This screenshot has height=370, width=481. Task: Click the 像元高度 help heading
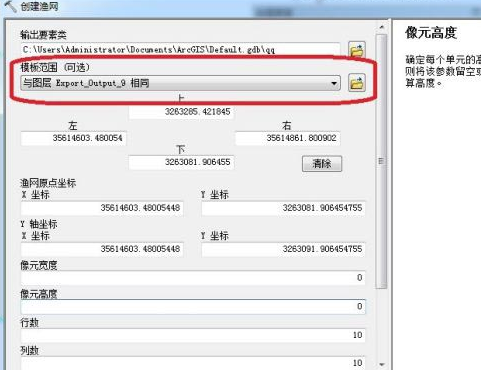431,33
